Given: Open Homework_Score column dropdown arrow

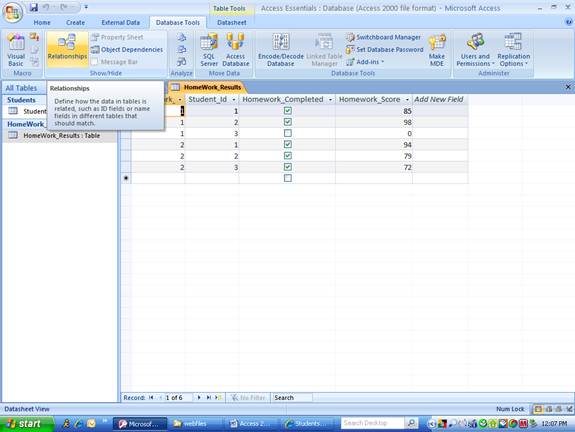Looking at the screenshot, I should (407, 100).
